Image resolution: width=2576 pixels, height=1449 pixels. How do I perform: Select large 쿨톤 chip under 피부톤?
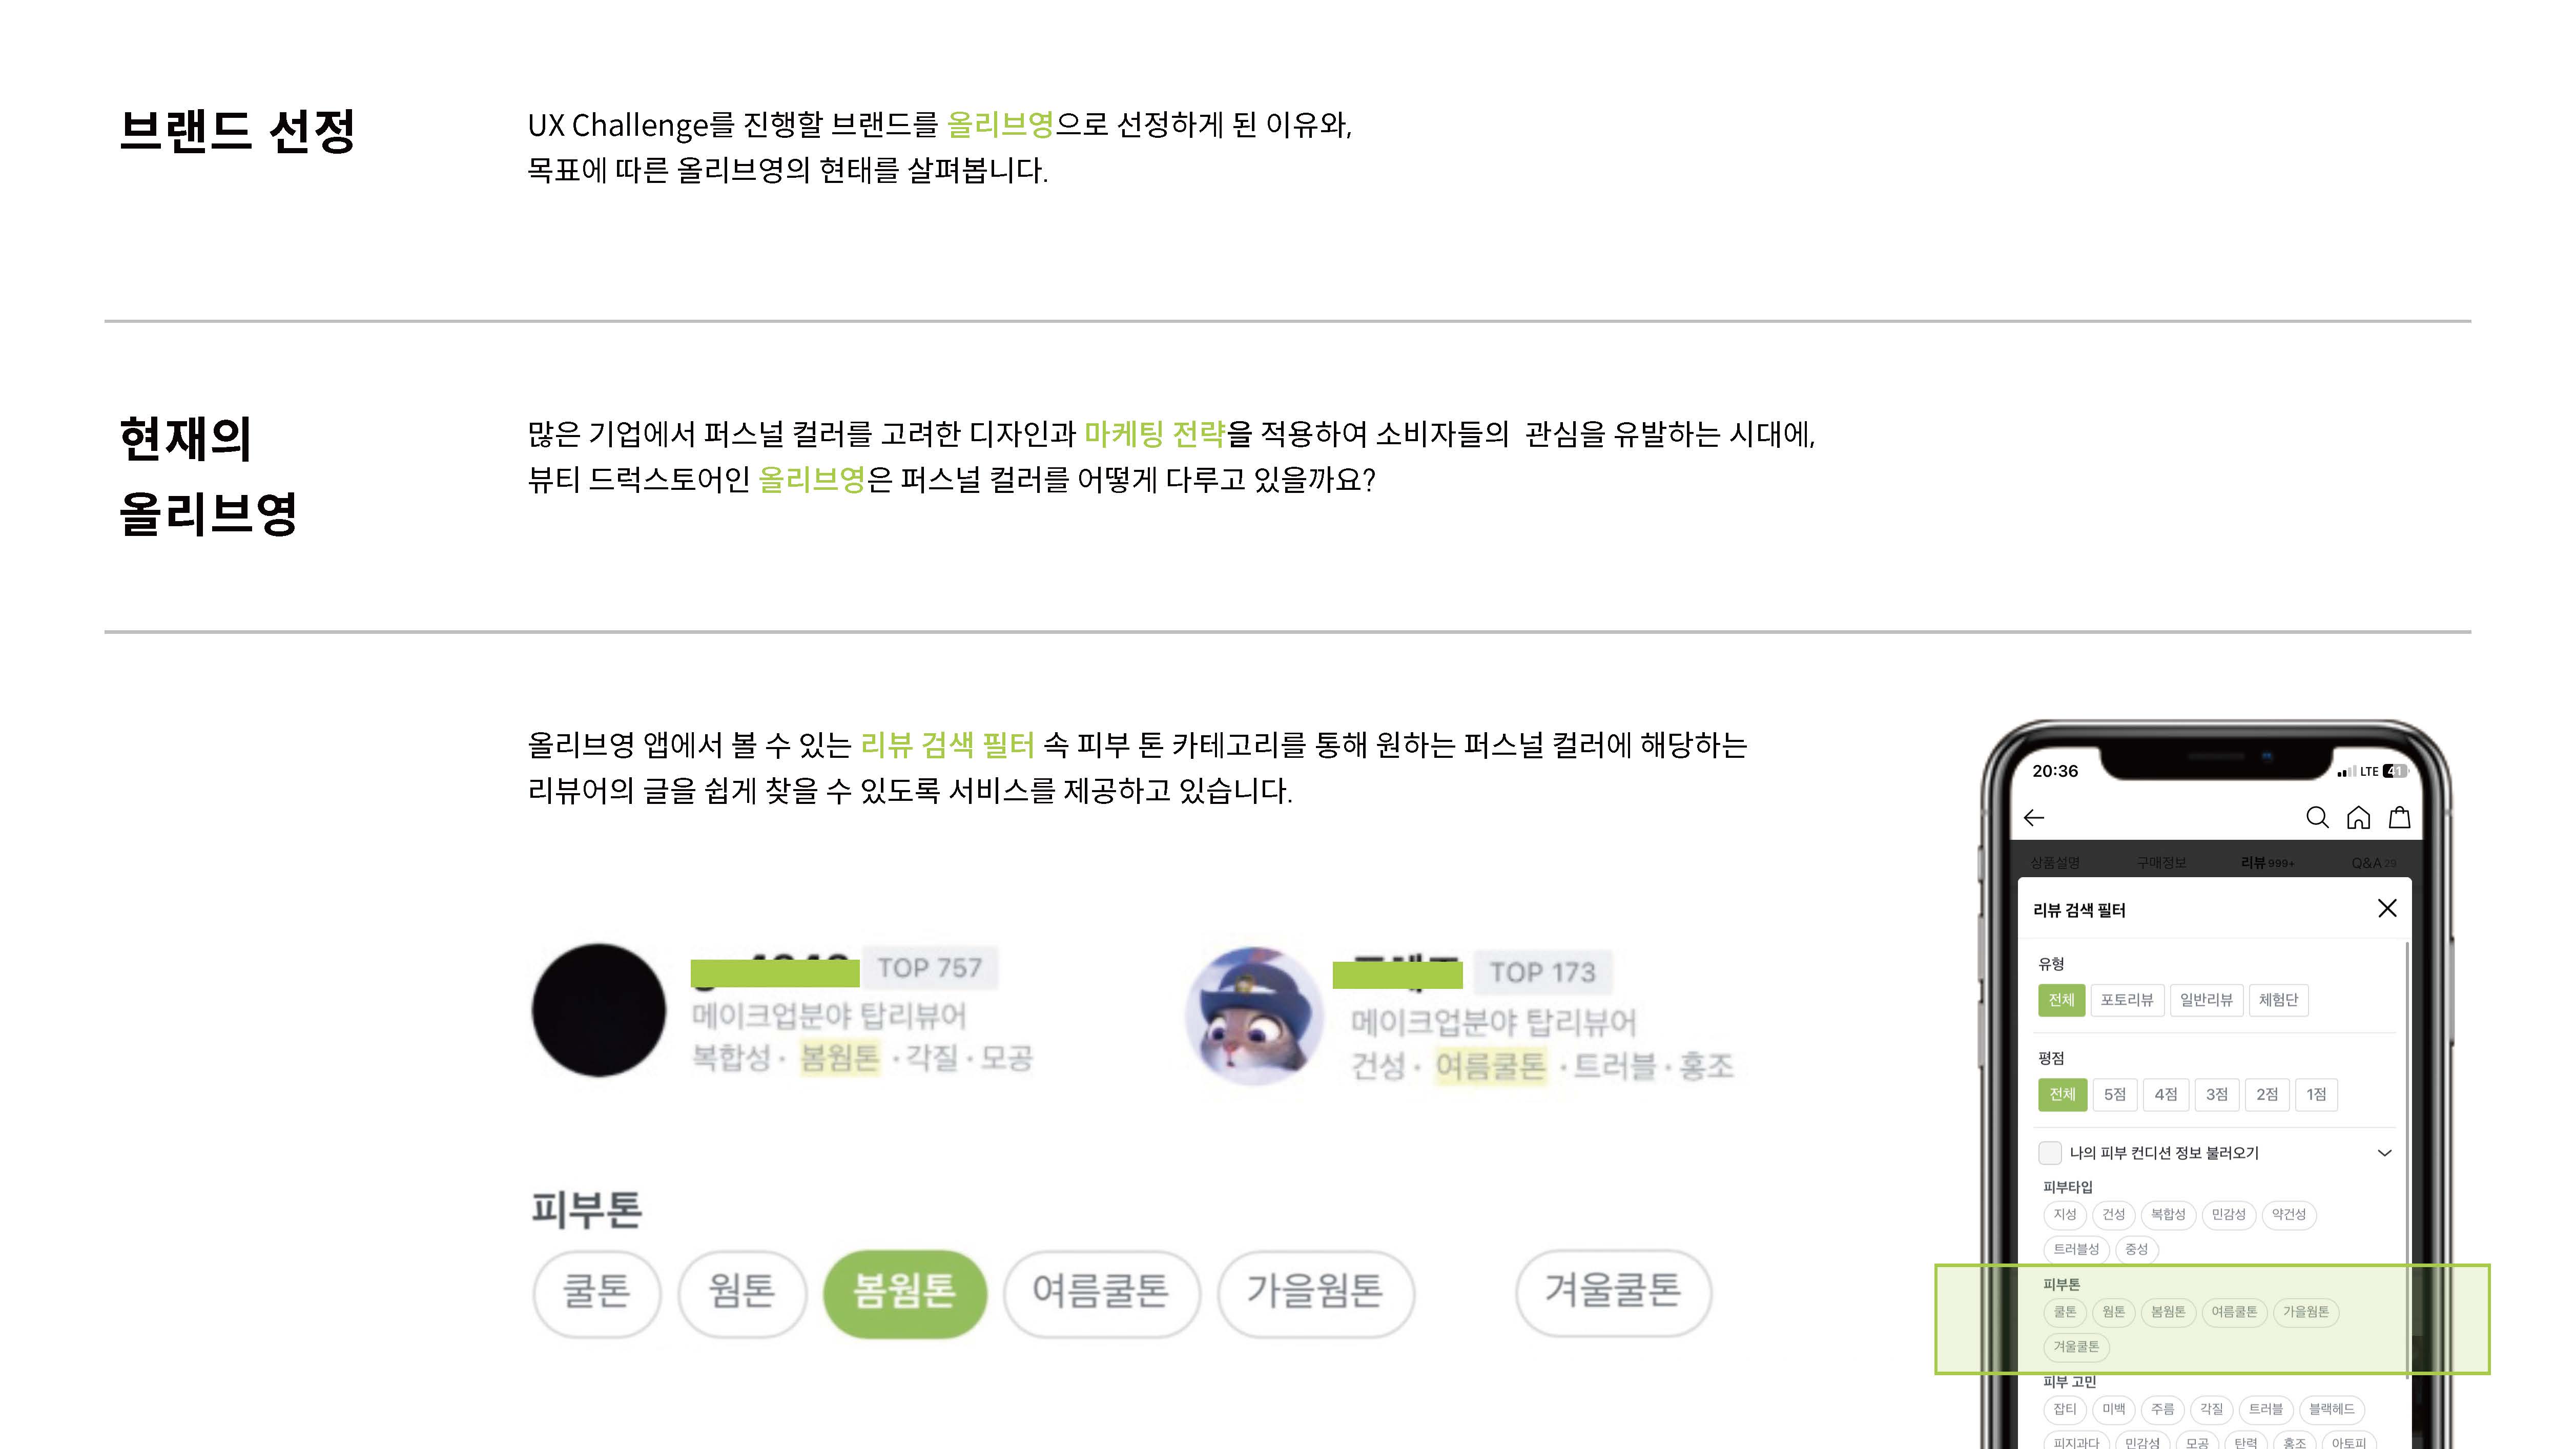[x=597, y=1292]
